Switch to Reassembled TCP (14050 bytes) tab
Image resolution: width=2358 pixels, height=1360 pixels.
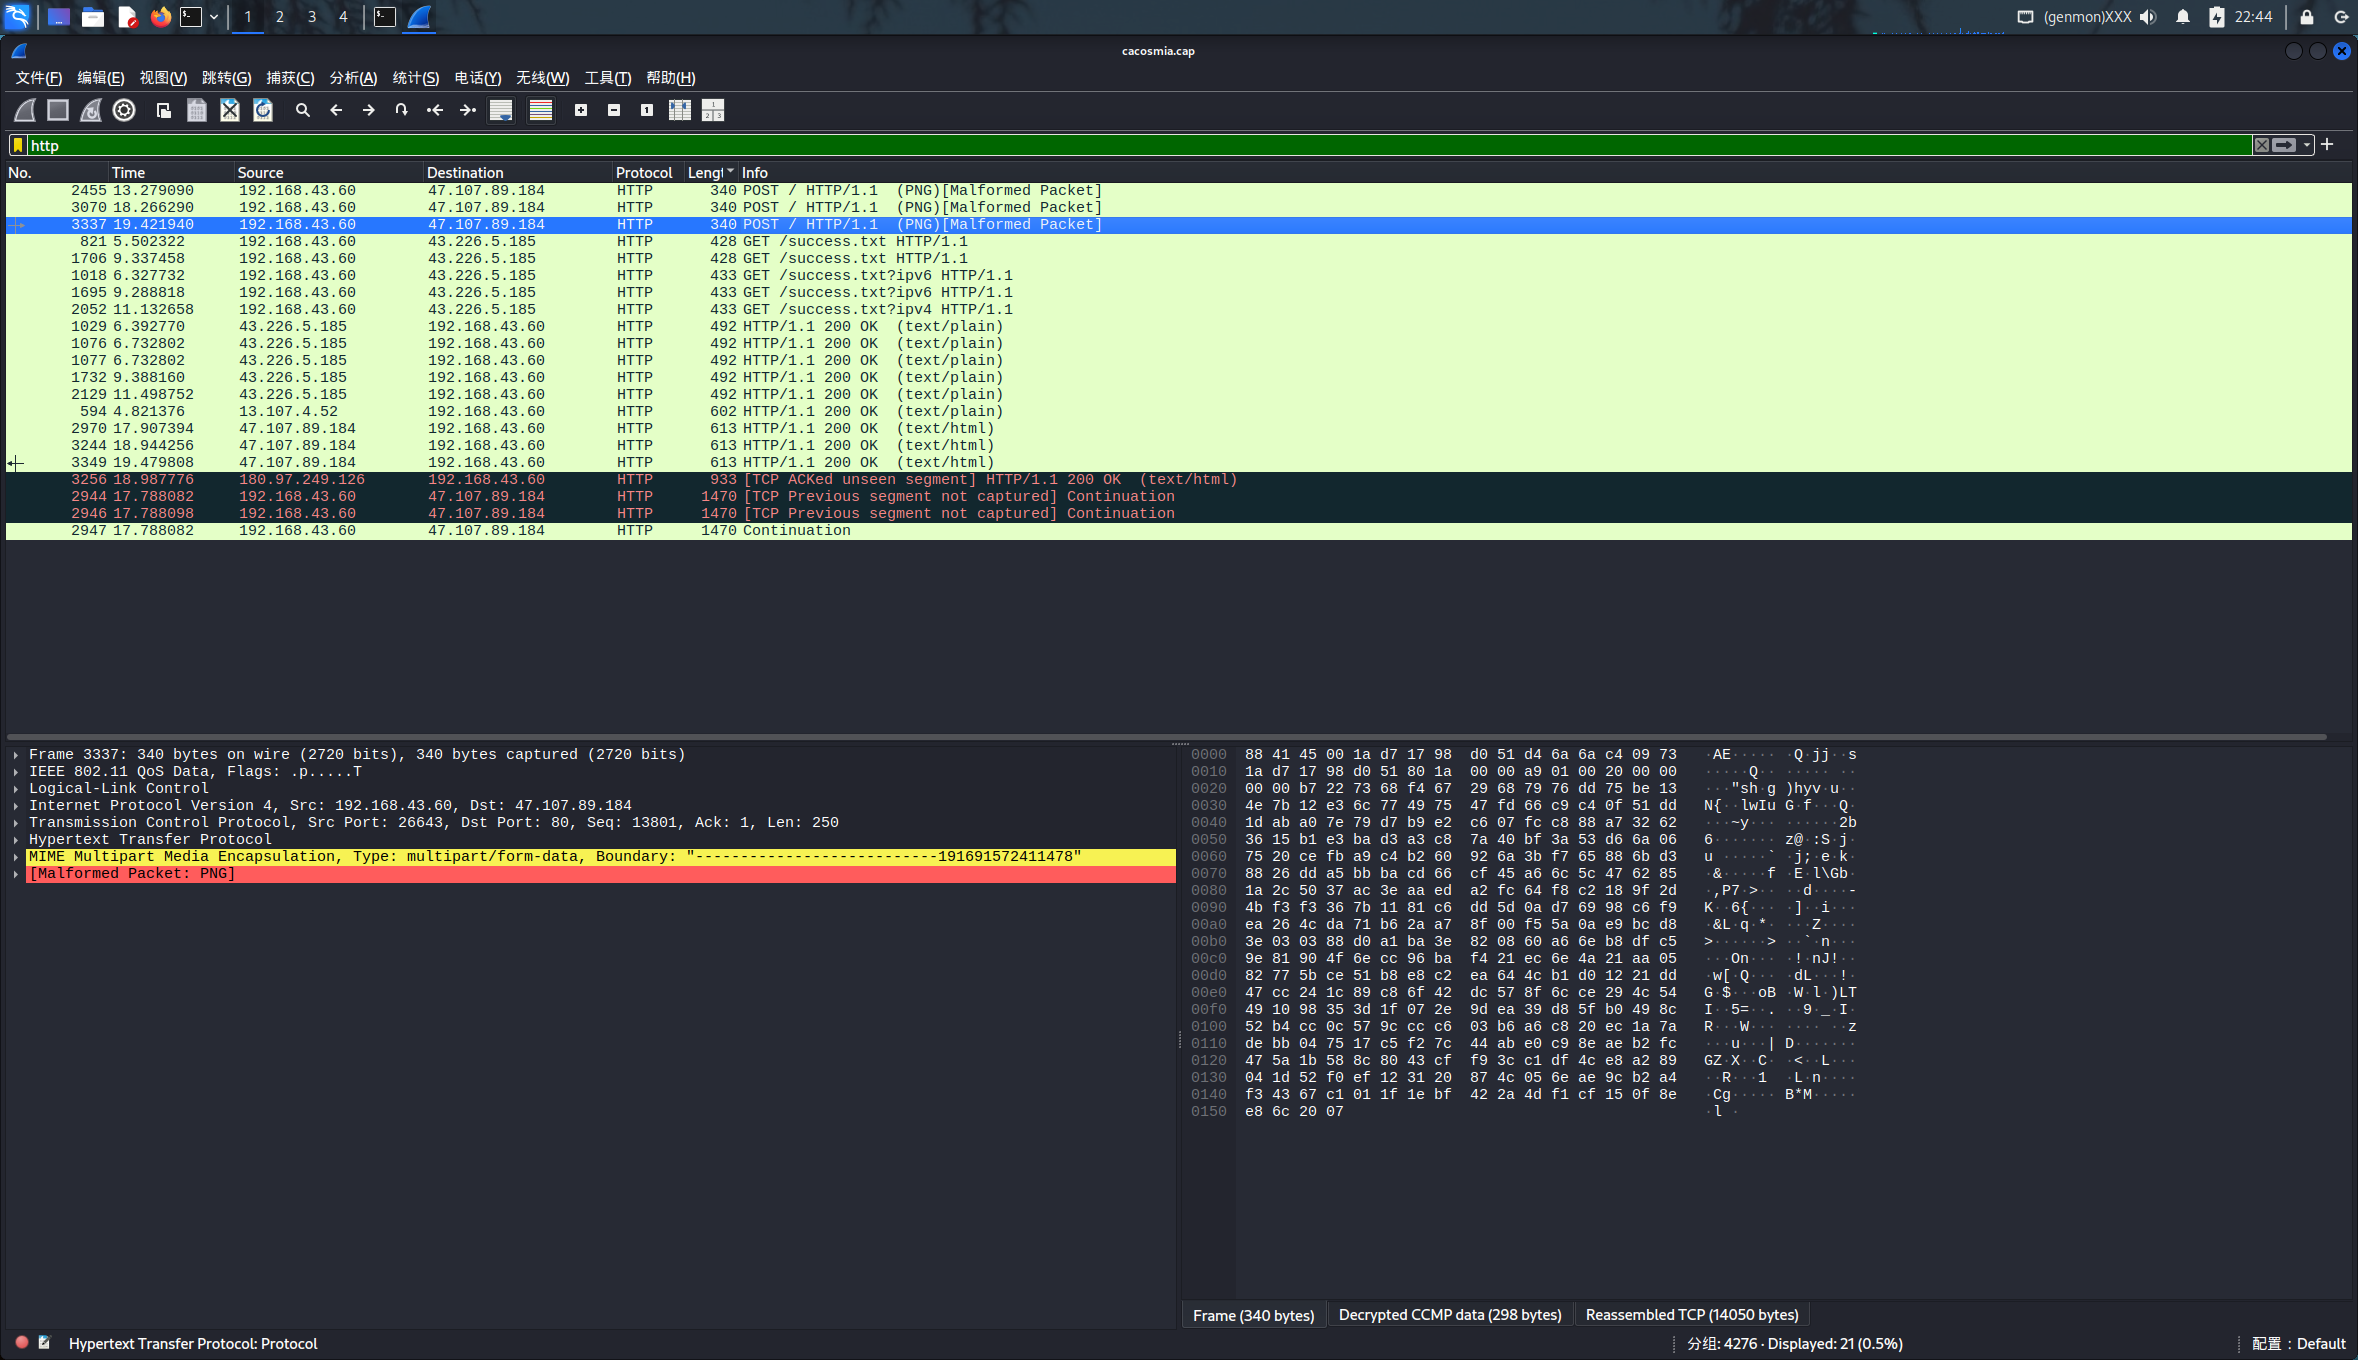(x=1692, y=1315)
